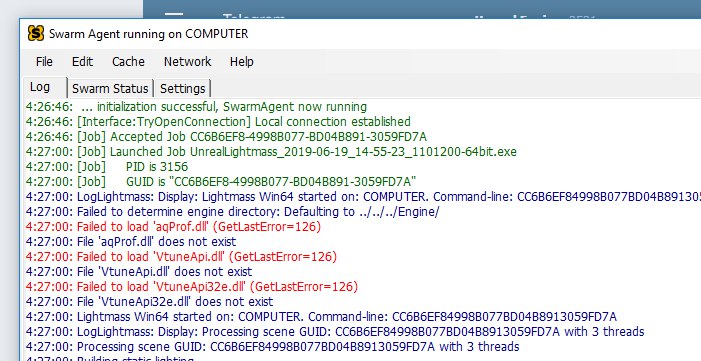Click the "File 'VtuneApi.dll' does not exist" line
This screenshot has width=701, height=361.
pos(139,272)
